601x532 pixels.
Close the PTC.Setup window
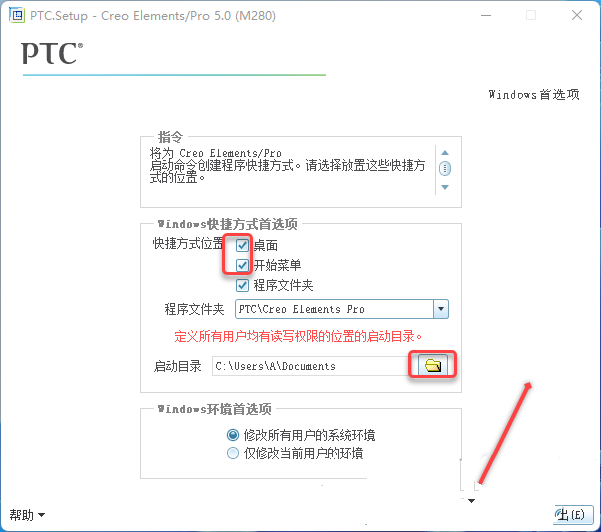coord(577,15)
